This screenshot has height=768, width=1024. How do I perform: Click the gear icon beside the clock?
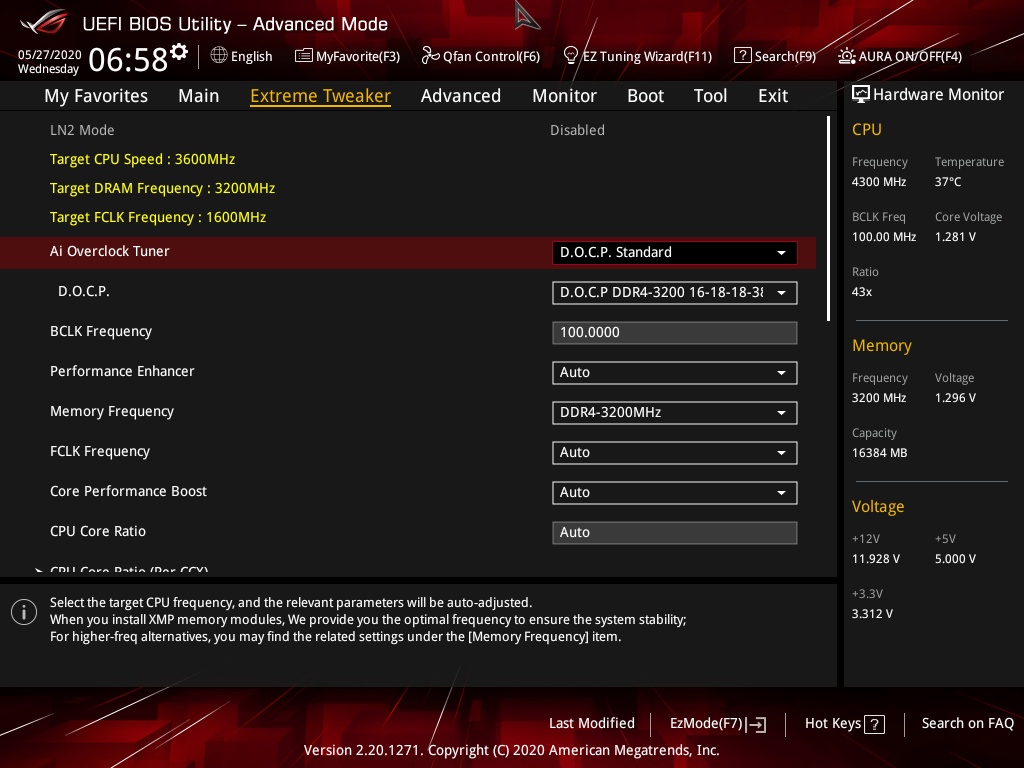[179, 52]
